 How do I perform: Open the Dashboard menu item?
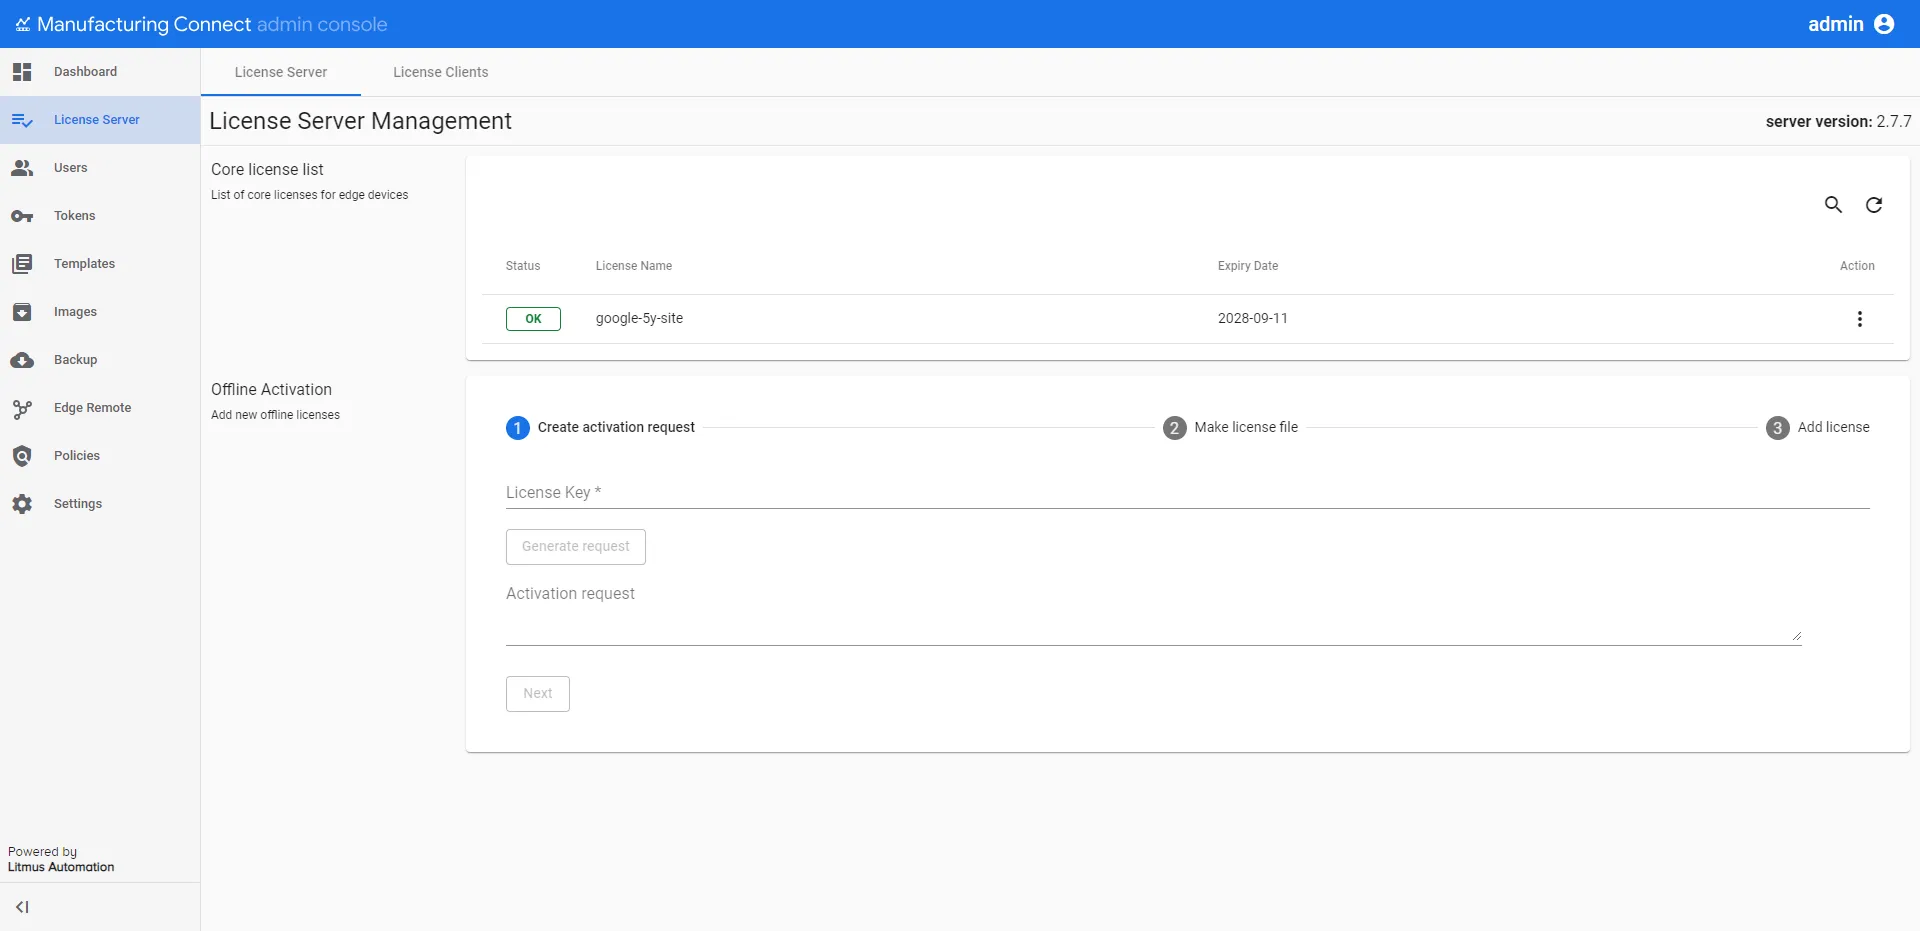coord(100,72)
